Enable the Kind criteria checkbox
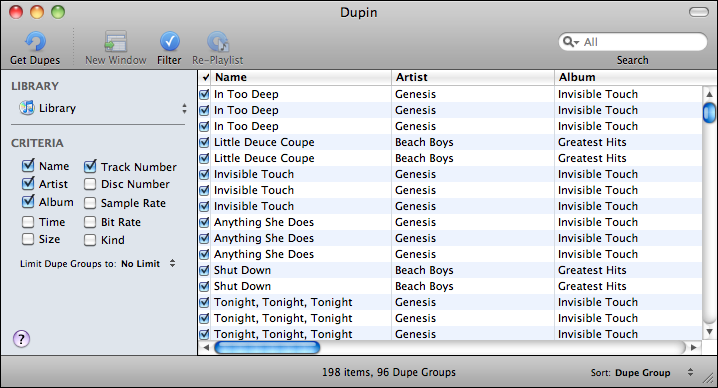 coord(90,240)
